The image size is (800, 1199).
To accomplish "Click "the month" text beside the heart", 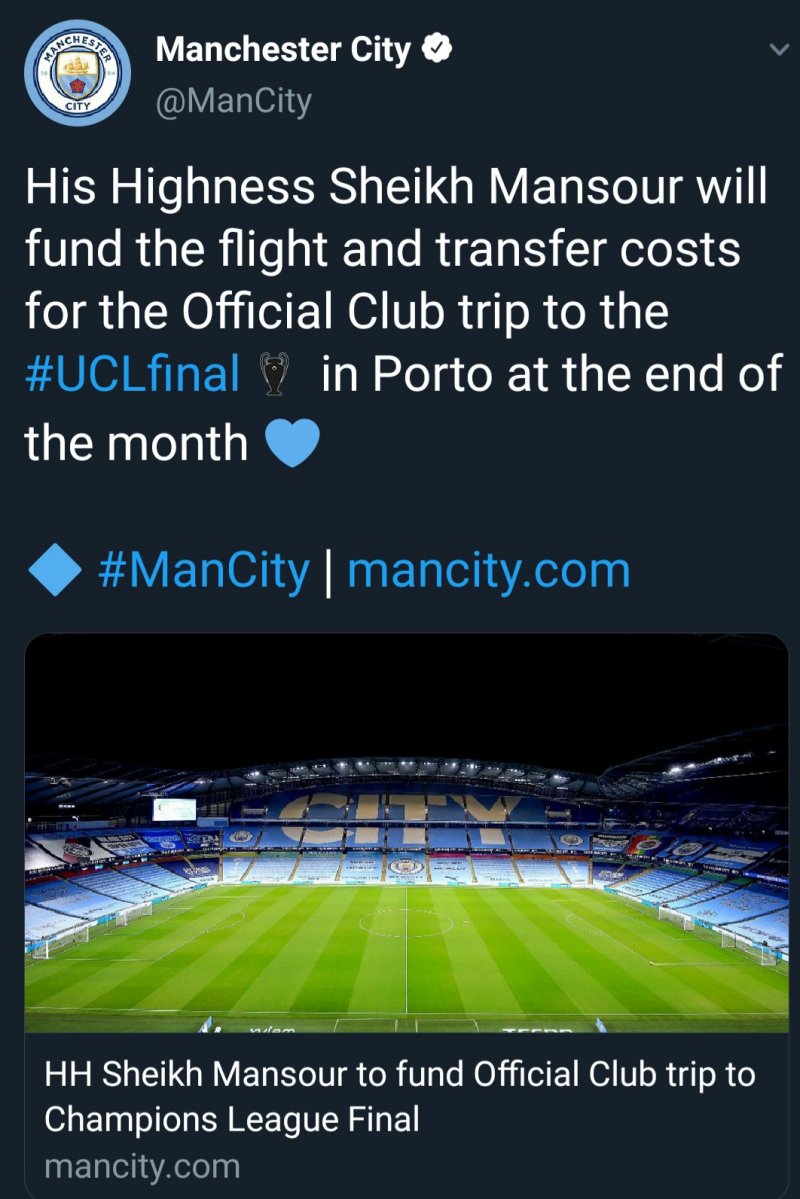I will tap(136, 441).
